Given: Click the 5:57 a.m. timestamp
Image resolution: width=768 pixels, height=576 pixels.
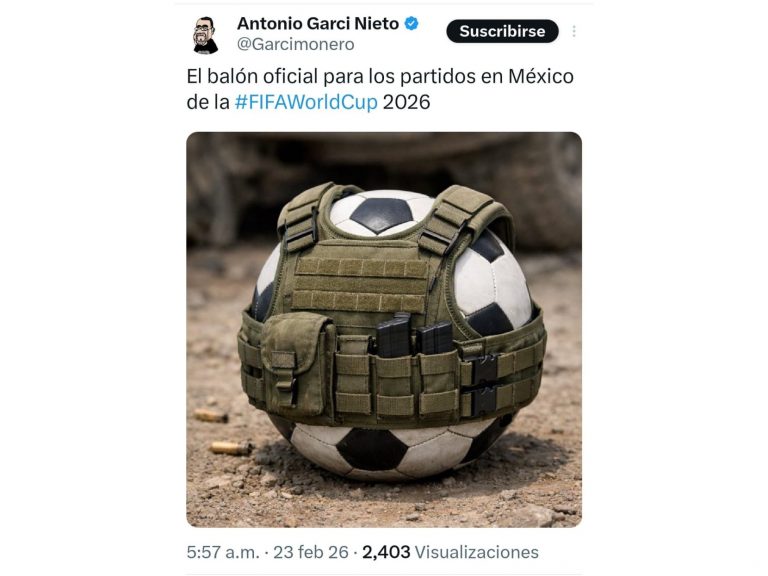Looking at the screenshot, I should pyautogui.click(x=223, y=552).
